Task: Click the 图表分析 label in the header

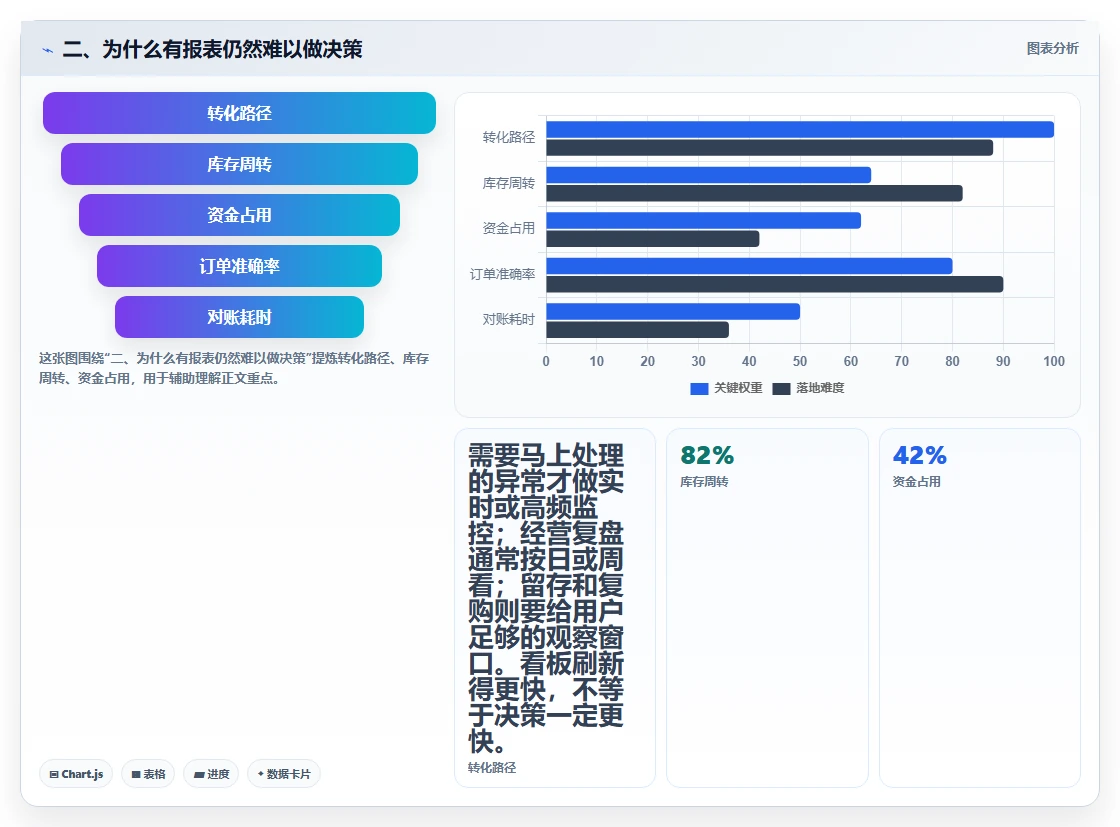Action: pyautogui.click(x=1052, y=49)
